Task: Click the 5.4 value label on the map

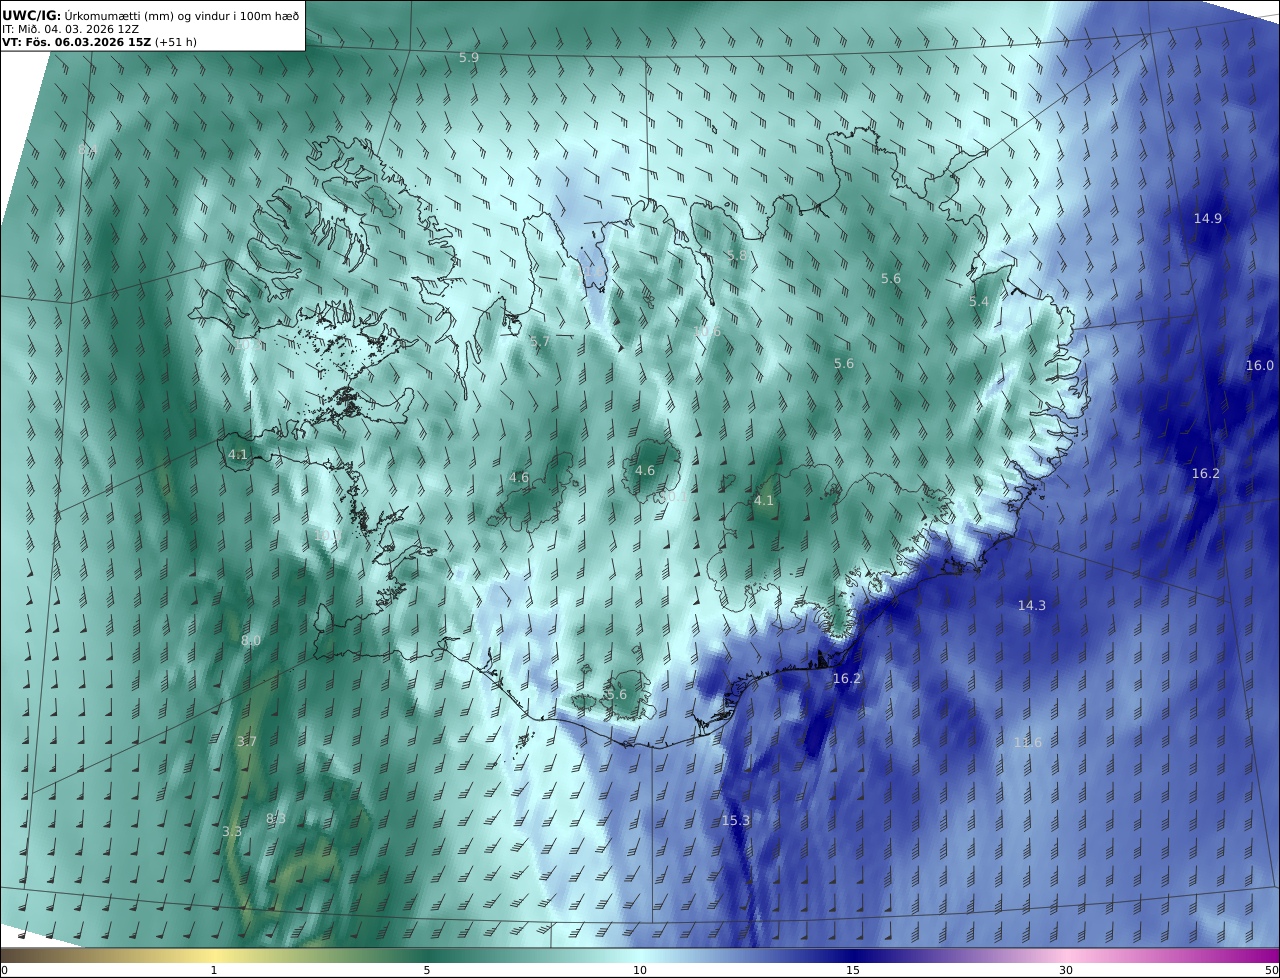Action: (x=979, y=302)
